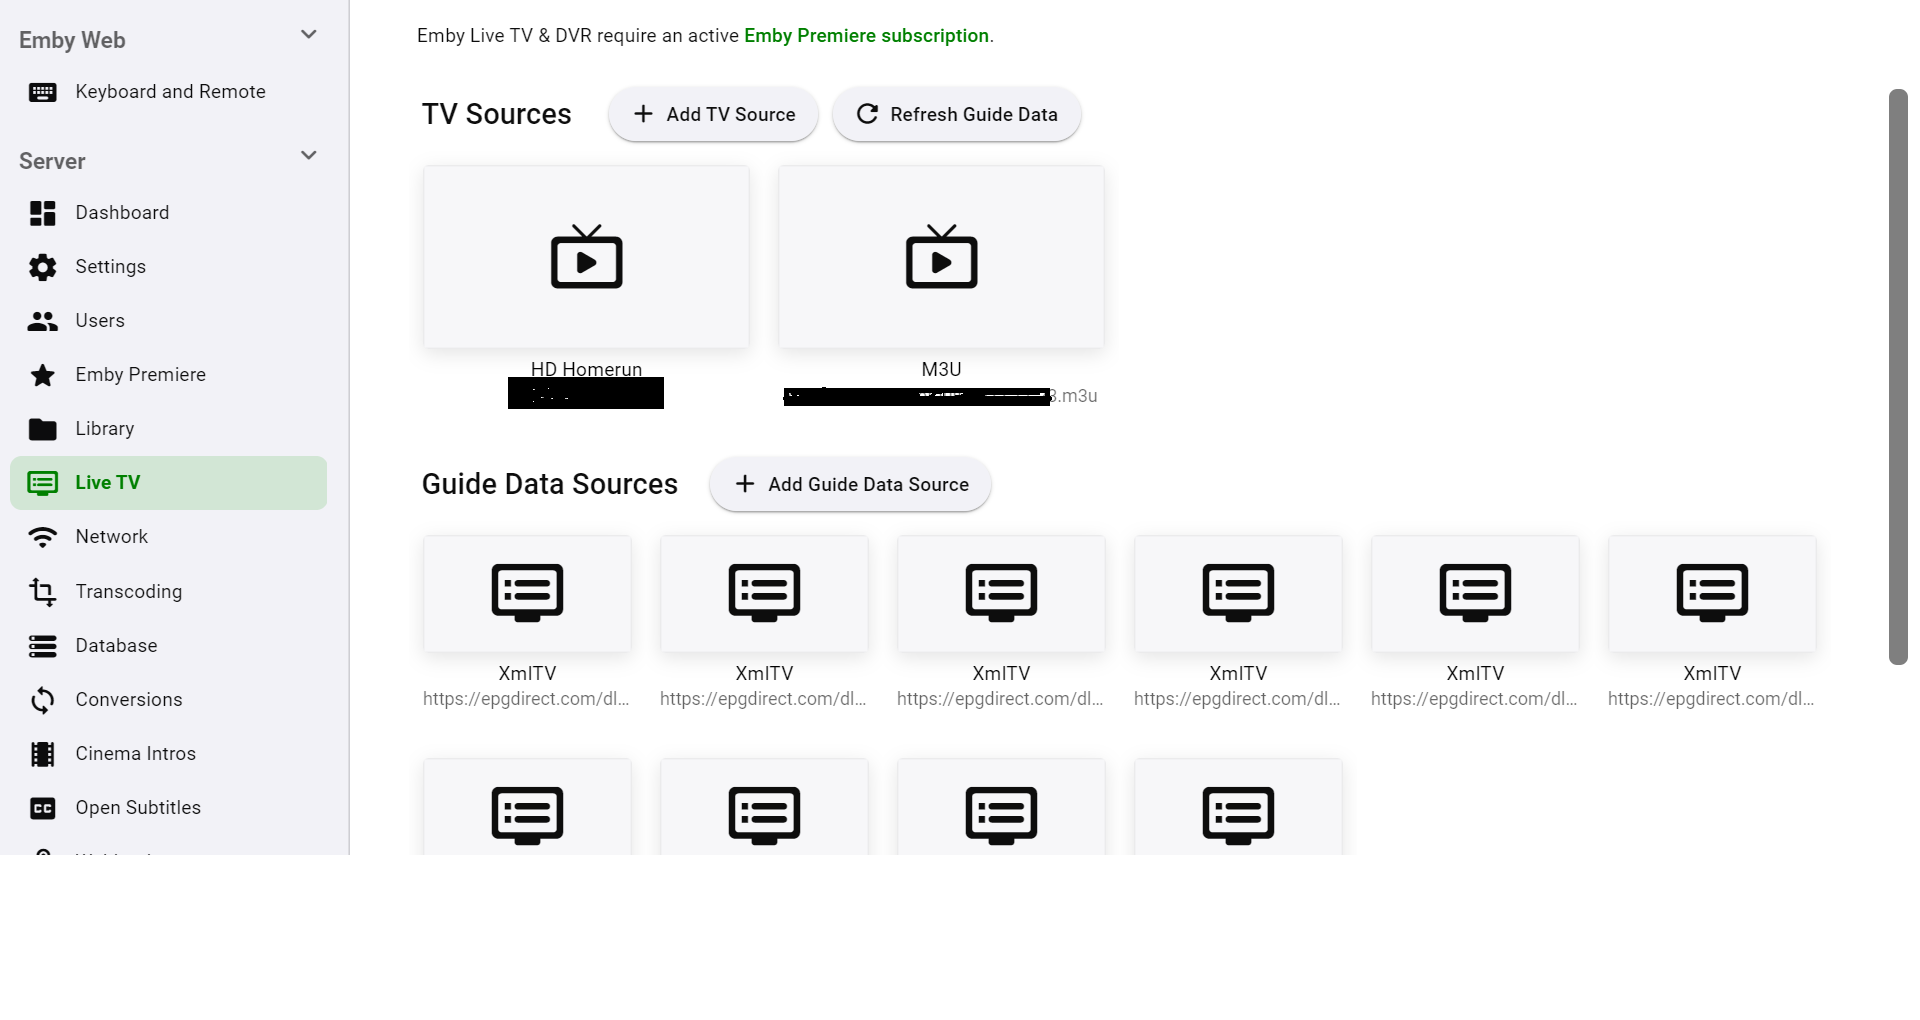Click the Cinema Intros film icon
Image resolution: width=1920 pixels, height=1020 pixels.
[42, 754]
